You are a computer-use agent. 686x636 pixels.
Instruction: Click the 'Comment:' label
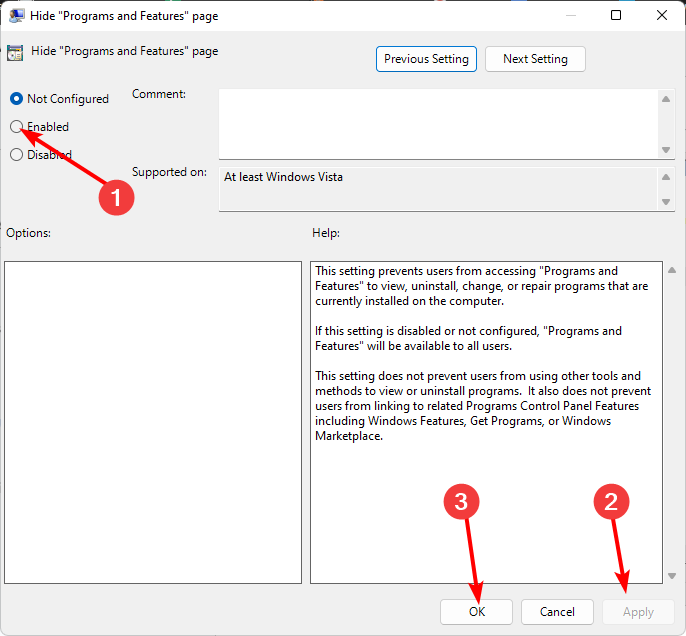point(159,94)
